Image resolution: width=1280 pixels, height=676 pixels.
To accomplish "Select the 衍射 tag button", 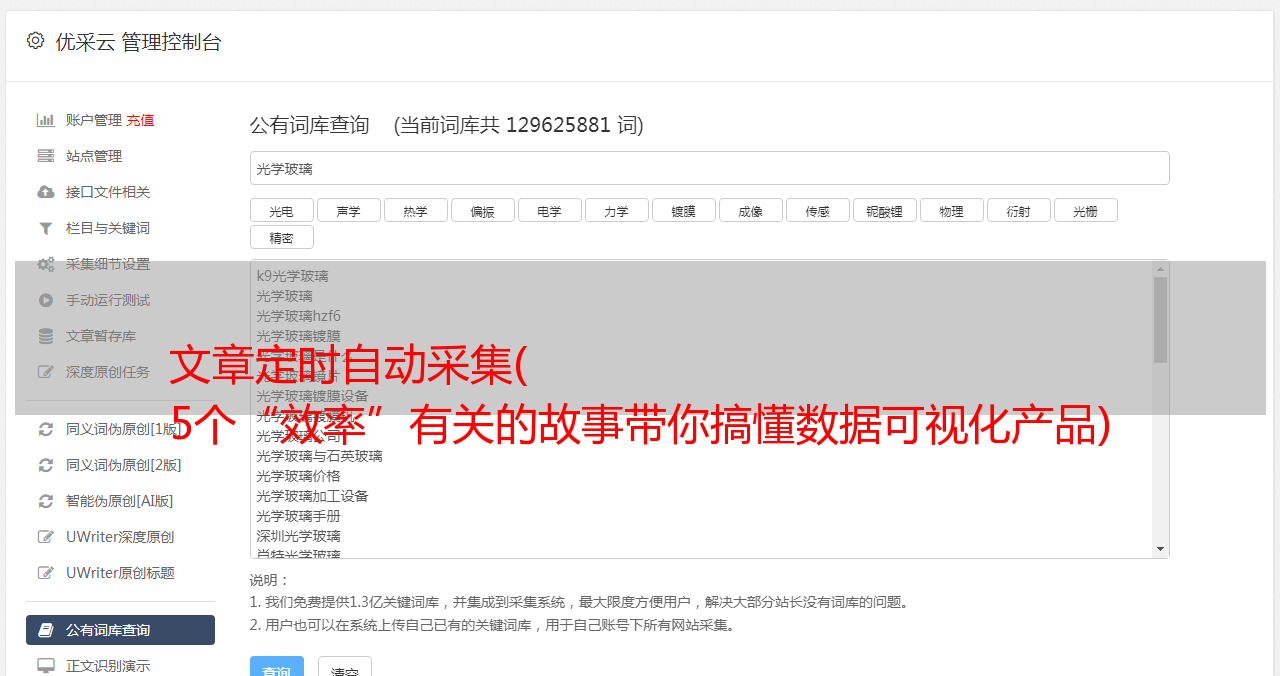I will [1019, 210].
